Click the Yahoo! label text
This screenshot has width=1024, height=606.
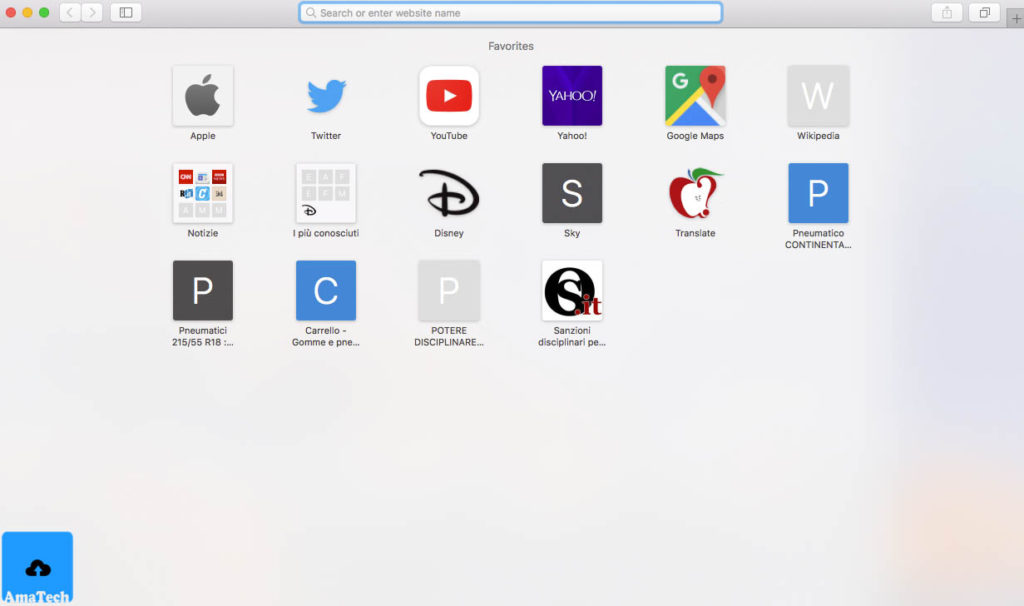(572, 136)
